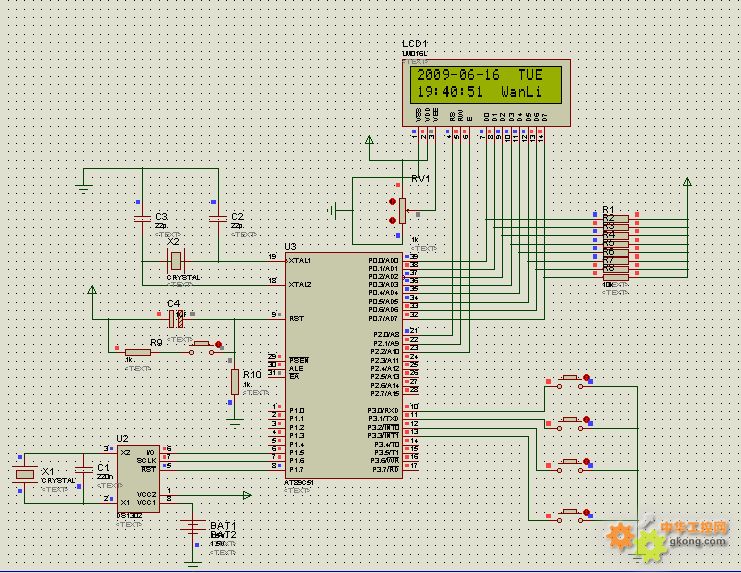Select ground symbol below resistor R10

[x=234, y=422]
